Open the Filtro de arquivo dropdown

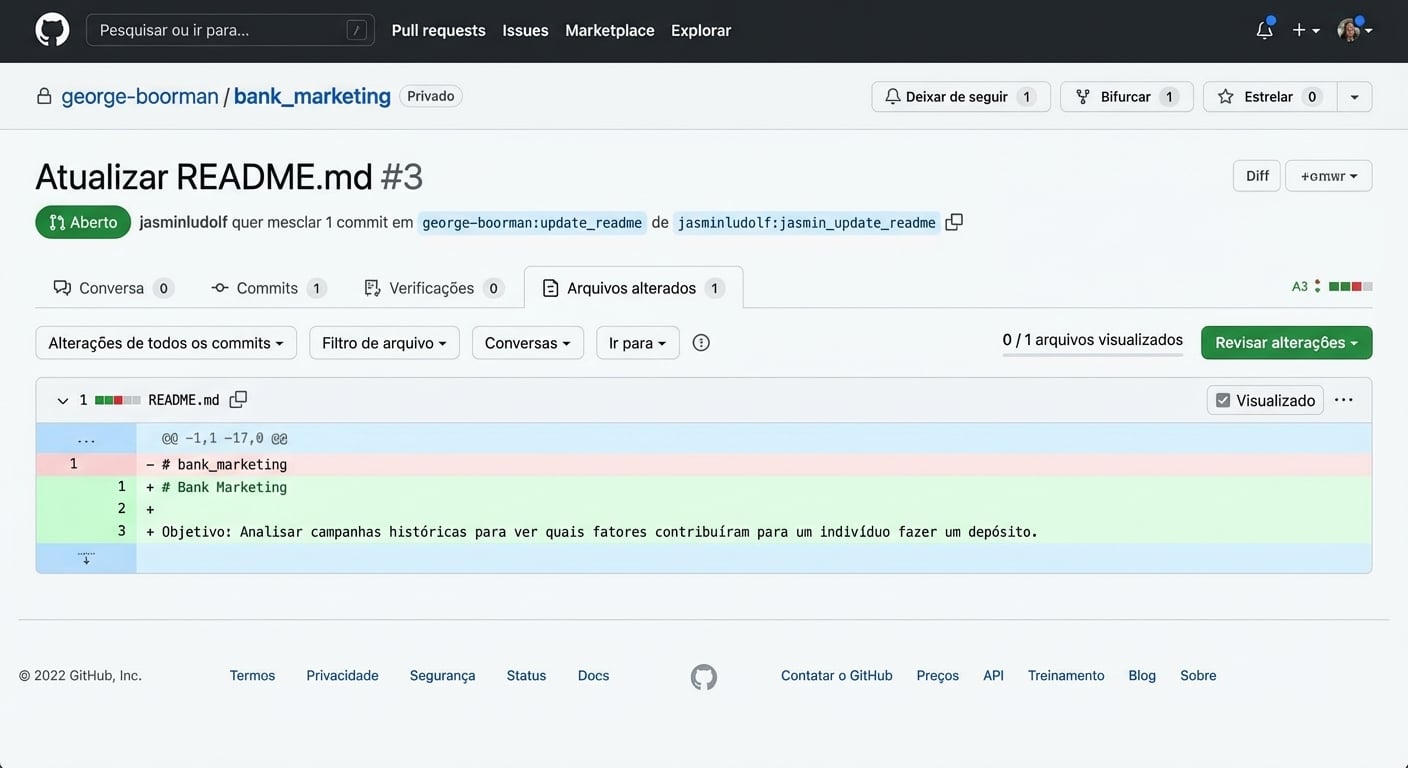click(384, 343)
